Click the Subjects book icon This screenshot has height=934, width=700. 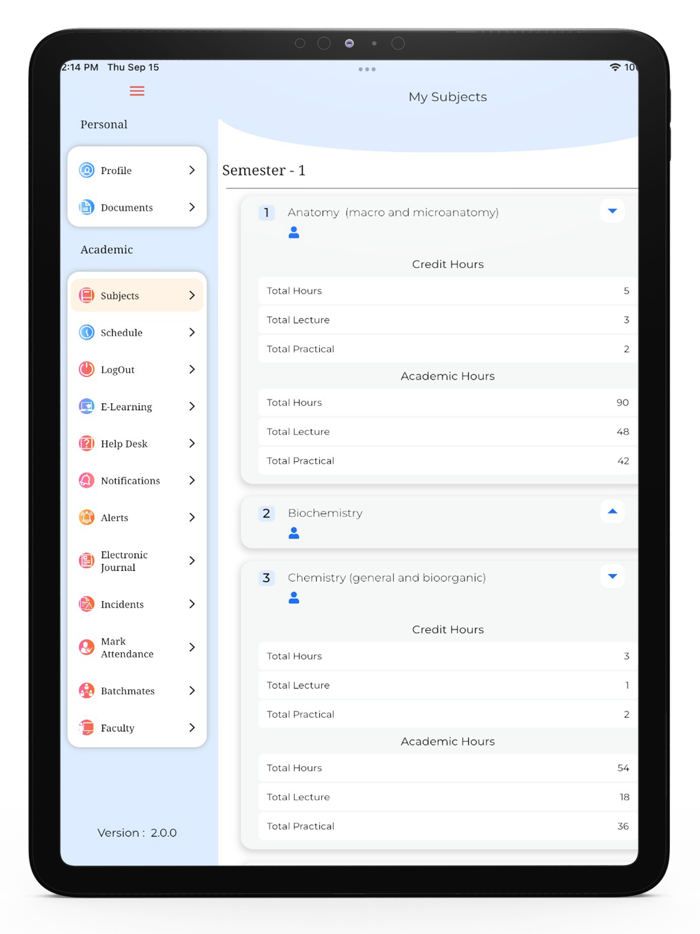86,295
